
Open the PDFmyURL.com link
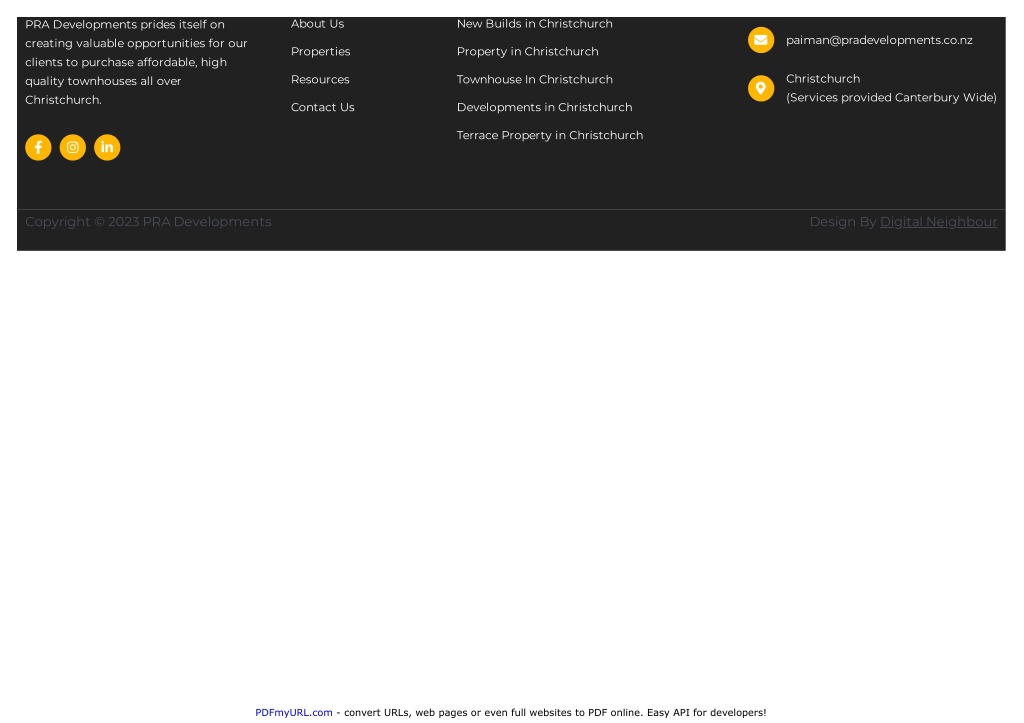294,713
